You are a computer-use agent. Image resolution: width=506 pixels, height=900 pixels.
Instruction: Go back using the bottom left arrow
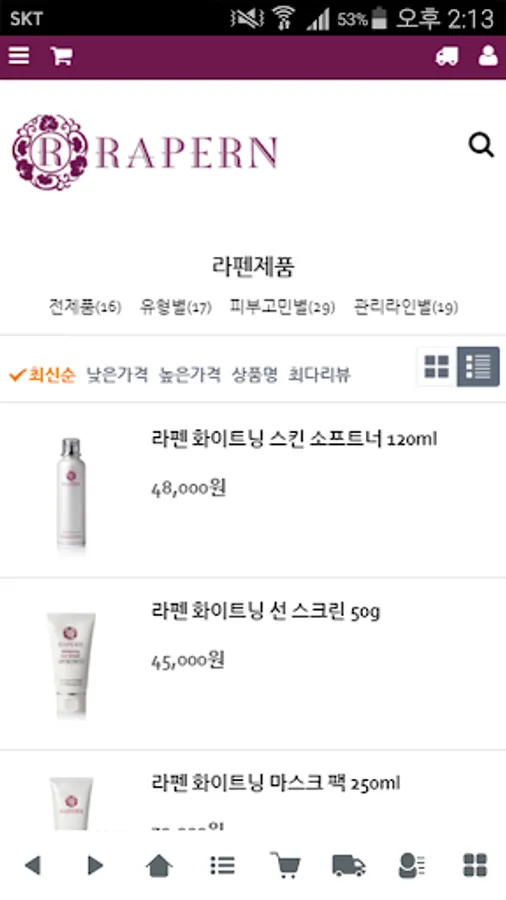pyautogui.click(x=33, y=864)
